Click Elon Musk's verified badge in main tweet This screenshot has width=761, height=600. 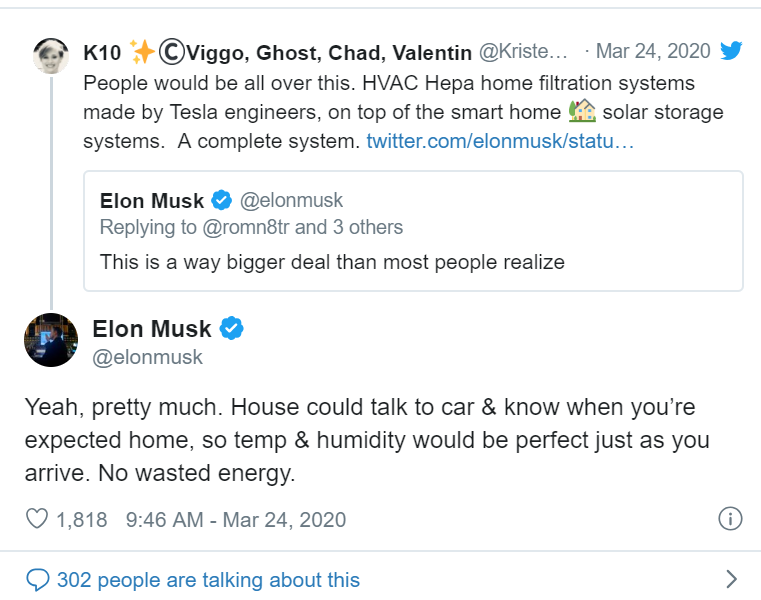point(232,328)
